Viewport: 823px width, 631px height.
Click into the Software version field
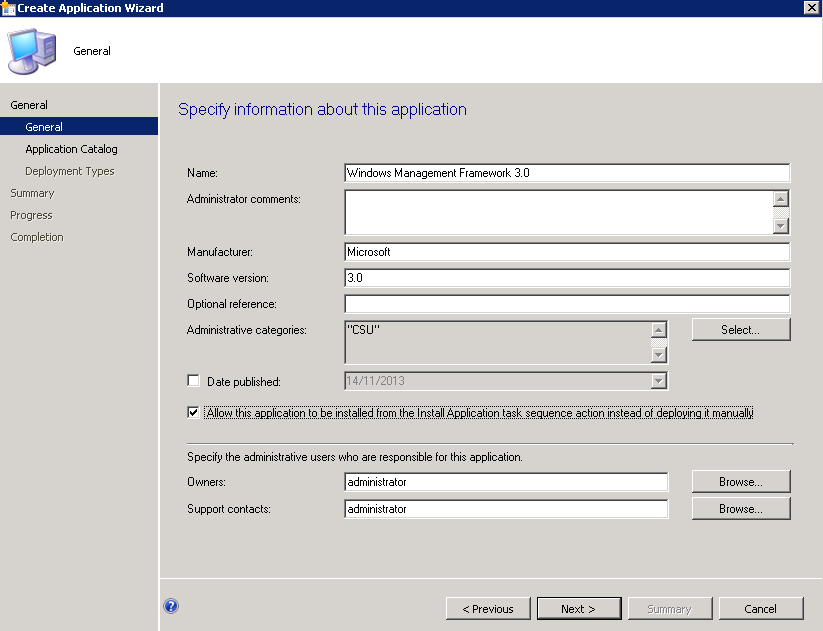tap(567, 278)
